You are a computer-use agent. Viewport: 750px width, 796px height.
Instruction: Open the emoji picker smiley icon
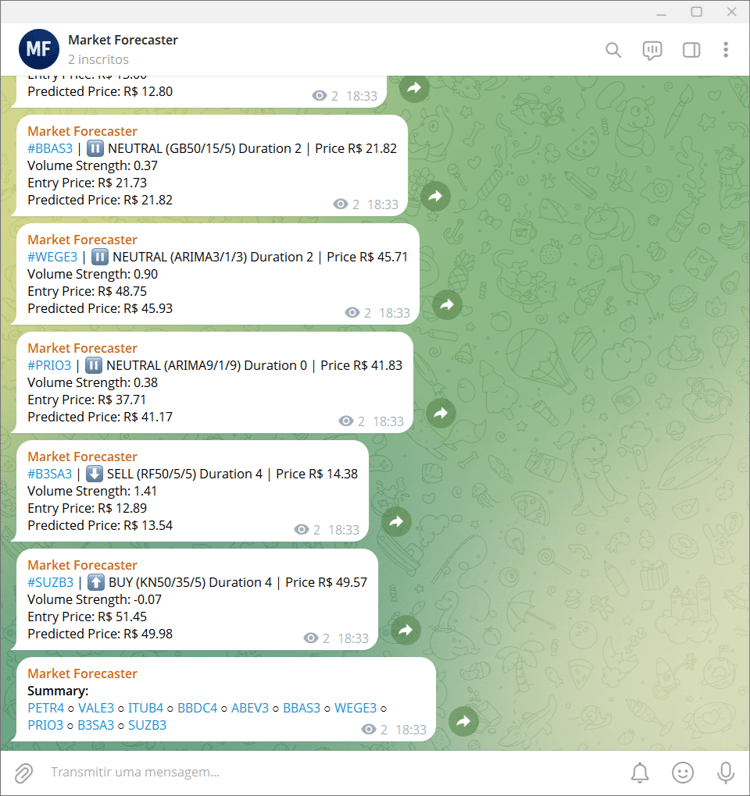click(682, 773)
